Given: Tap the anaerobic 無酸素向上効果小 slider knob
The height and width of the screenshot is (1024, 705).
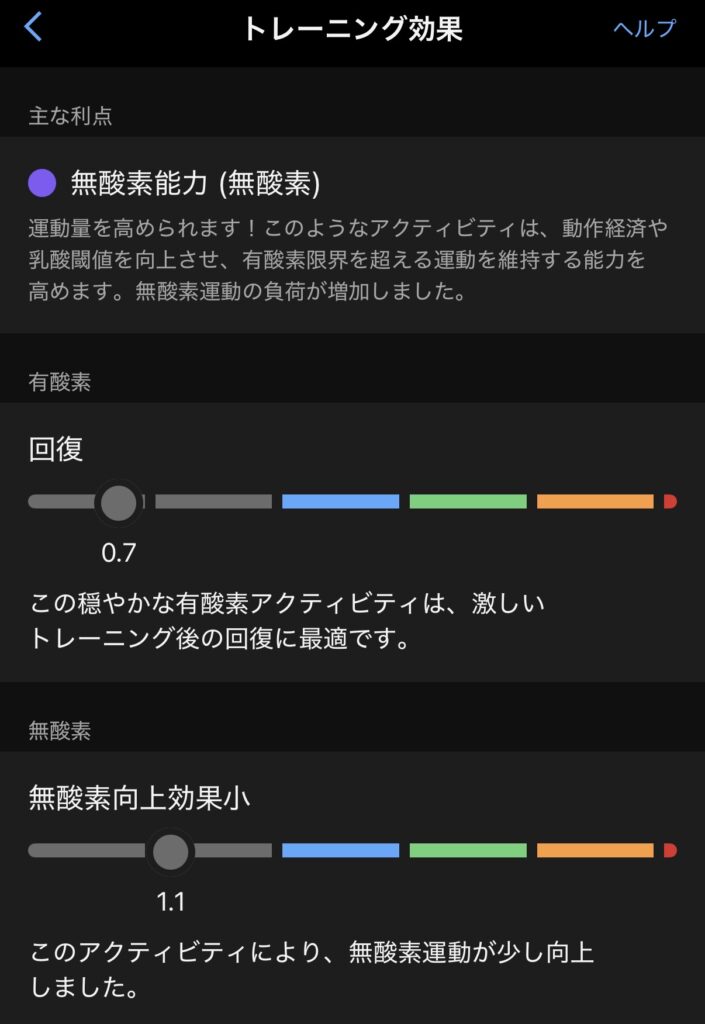Looking at the screenshot, I should click(171, 851).
